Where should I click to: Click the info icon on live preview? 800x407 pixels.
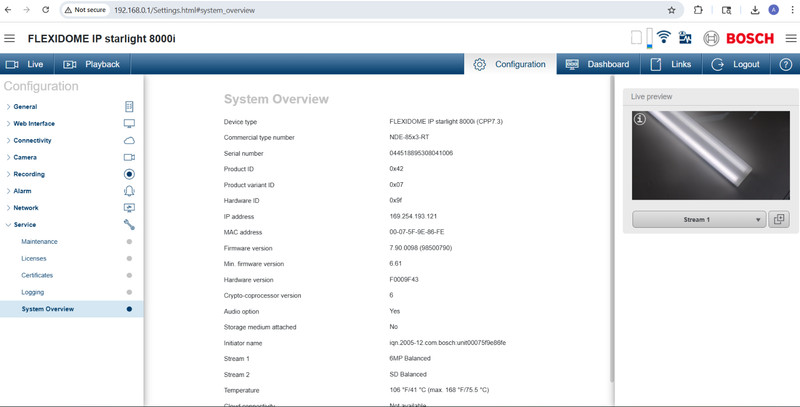pos(640,119)
